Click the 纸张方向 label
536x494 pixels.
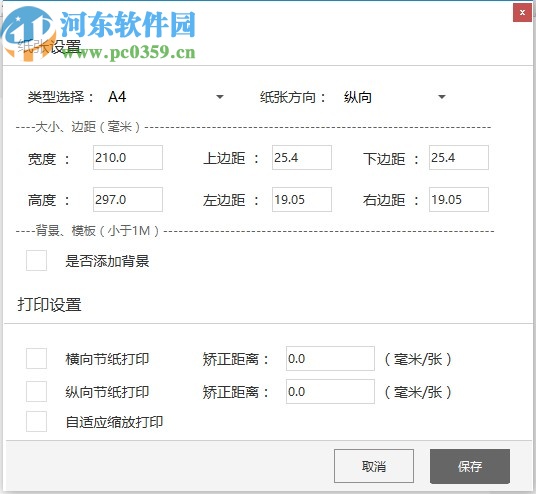point(292,97)
